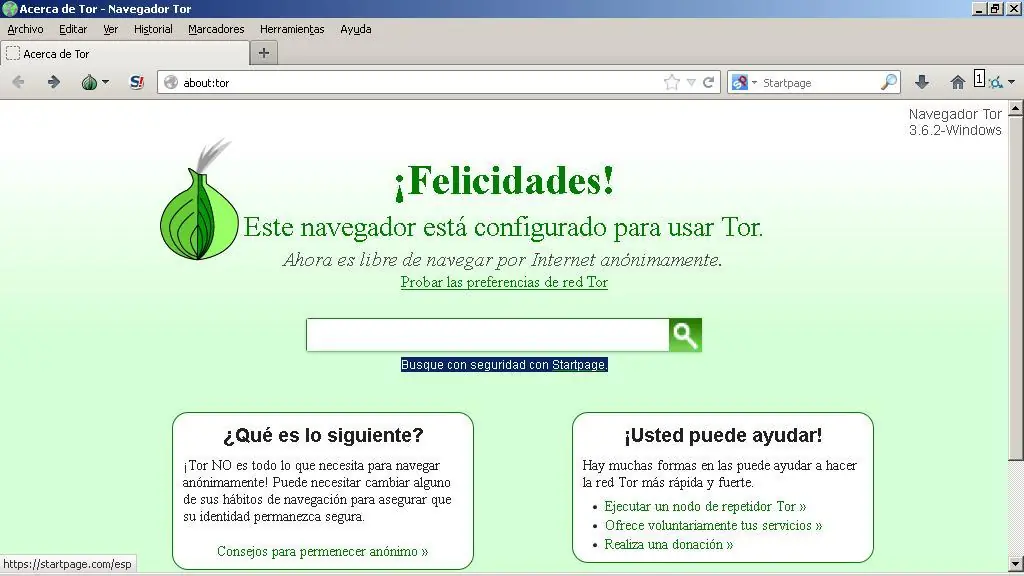1024x576 pixels.
Task: Open Ofrece voluntariamente tus servicios link
Action: coord(713,525)
